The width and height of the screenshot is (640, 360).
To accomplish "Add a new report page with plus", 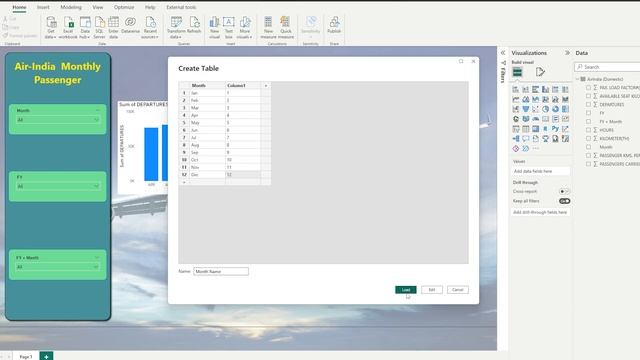I will click(46, 356).
